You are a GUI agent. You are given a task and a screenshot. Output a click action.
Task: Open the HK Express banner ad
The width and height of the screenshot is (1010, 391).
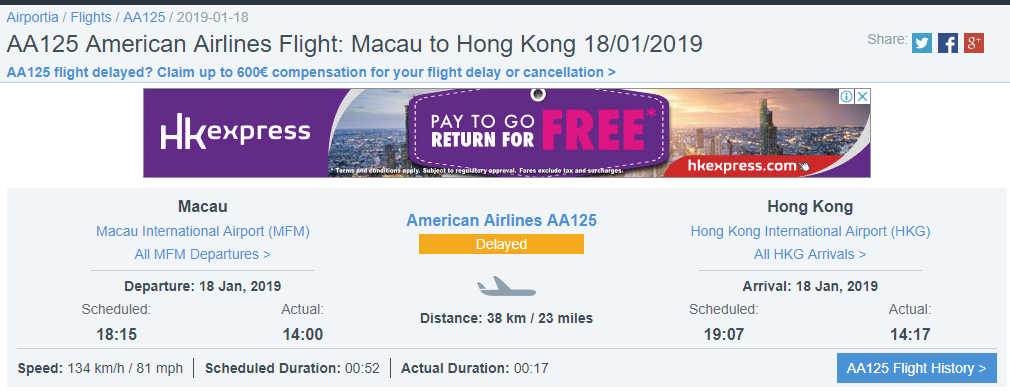506,133
